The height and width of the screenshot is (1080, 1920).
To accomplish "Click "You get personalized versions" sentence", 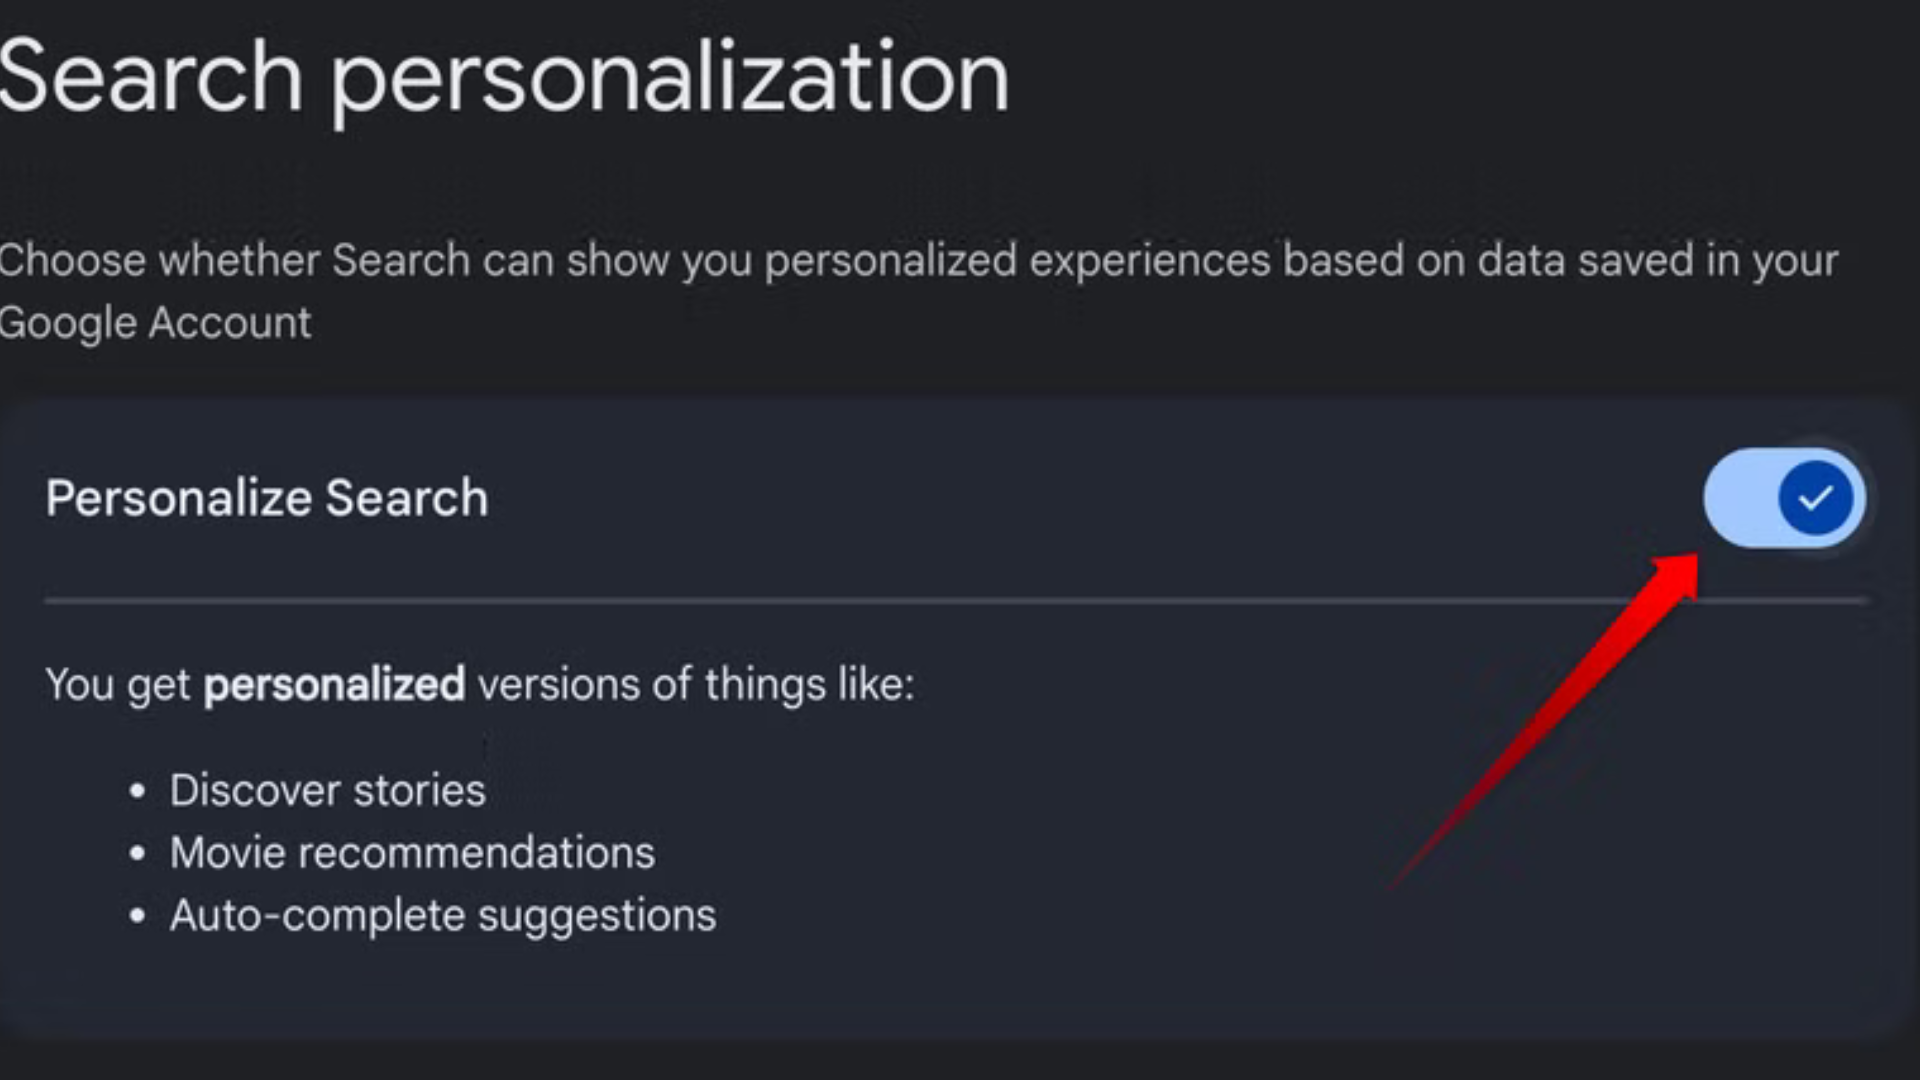I will click(480, 685).
